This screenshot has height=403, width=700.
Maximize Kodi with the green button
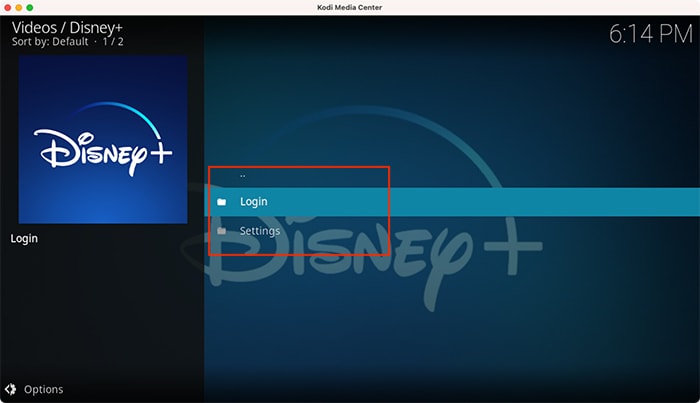(30, 8)
